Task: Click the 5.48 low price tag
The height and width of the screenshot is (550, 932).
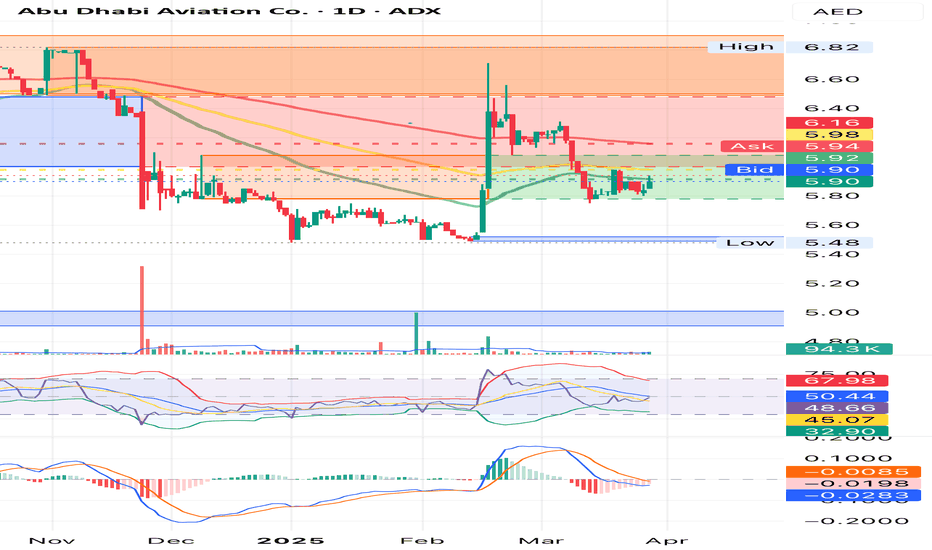Action: (x=829, y=243)
